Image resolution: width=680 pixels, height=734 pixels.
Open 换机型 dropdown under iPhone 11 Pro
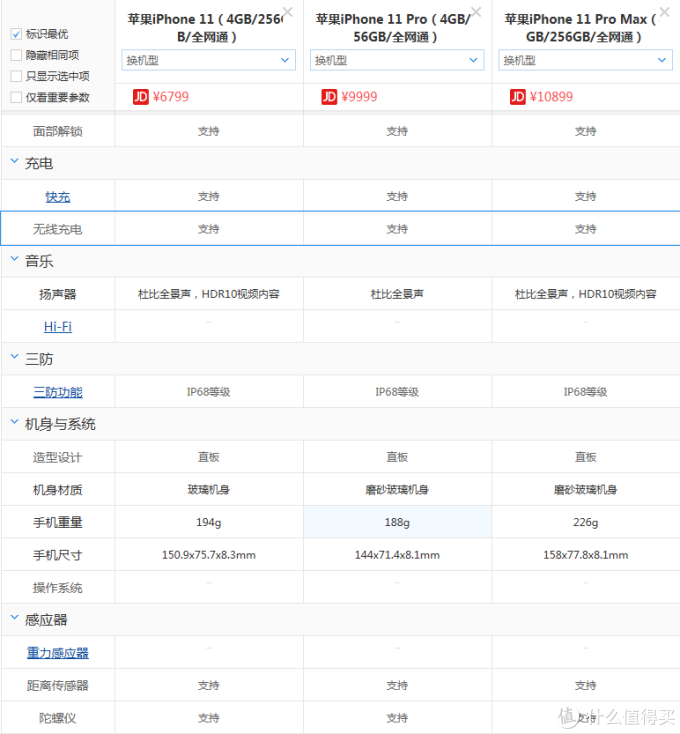(397, 60)
